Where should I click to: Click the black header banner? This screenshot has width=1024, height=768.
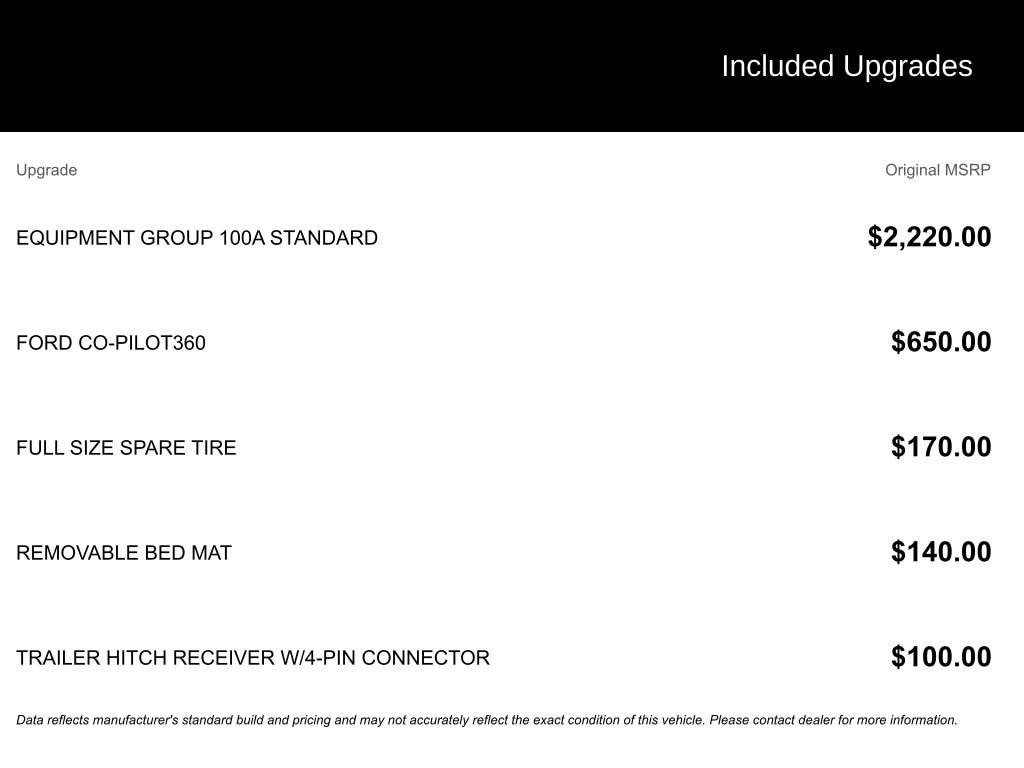pyautogui.click(x=512, y=66)
